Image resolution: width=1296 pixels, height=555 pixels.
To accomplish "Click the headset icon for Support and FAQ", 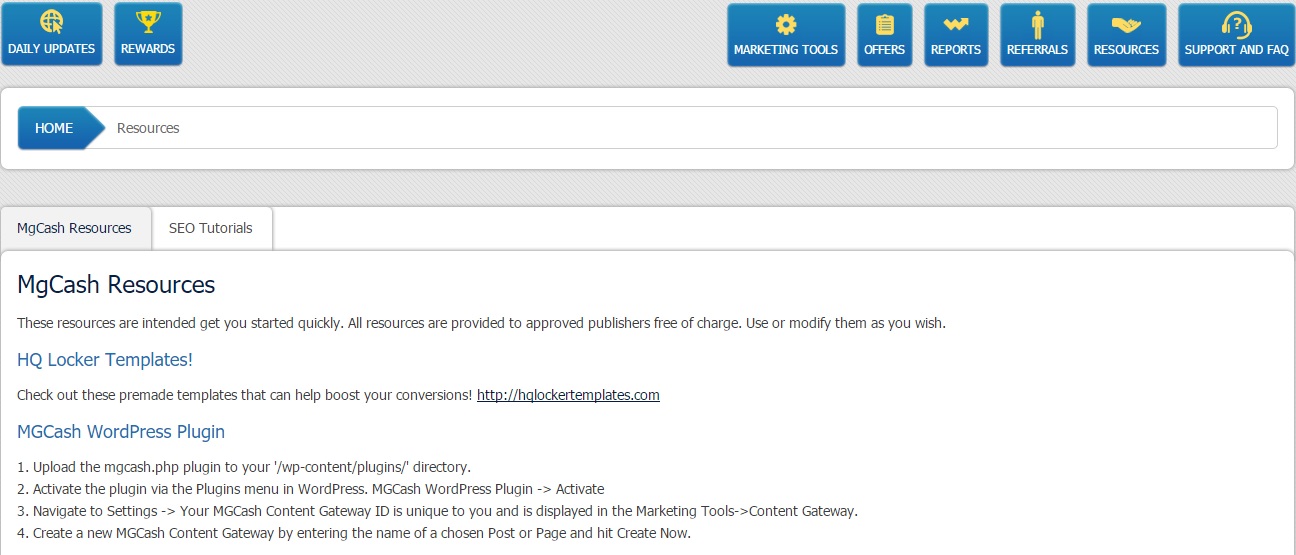I will [1236, 24].
